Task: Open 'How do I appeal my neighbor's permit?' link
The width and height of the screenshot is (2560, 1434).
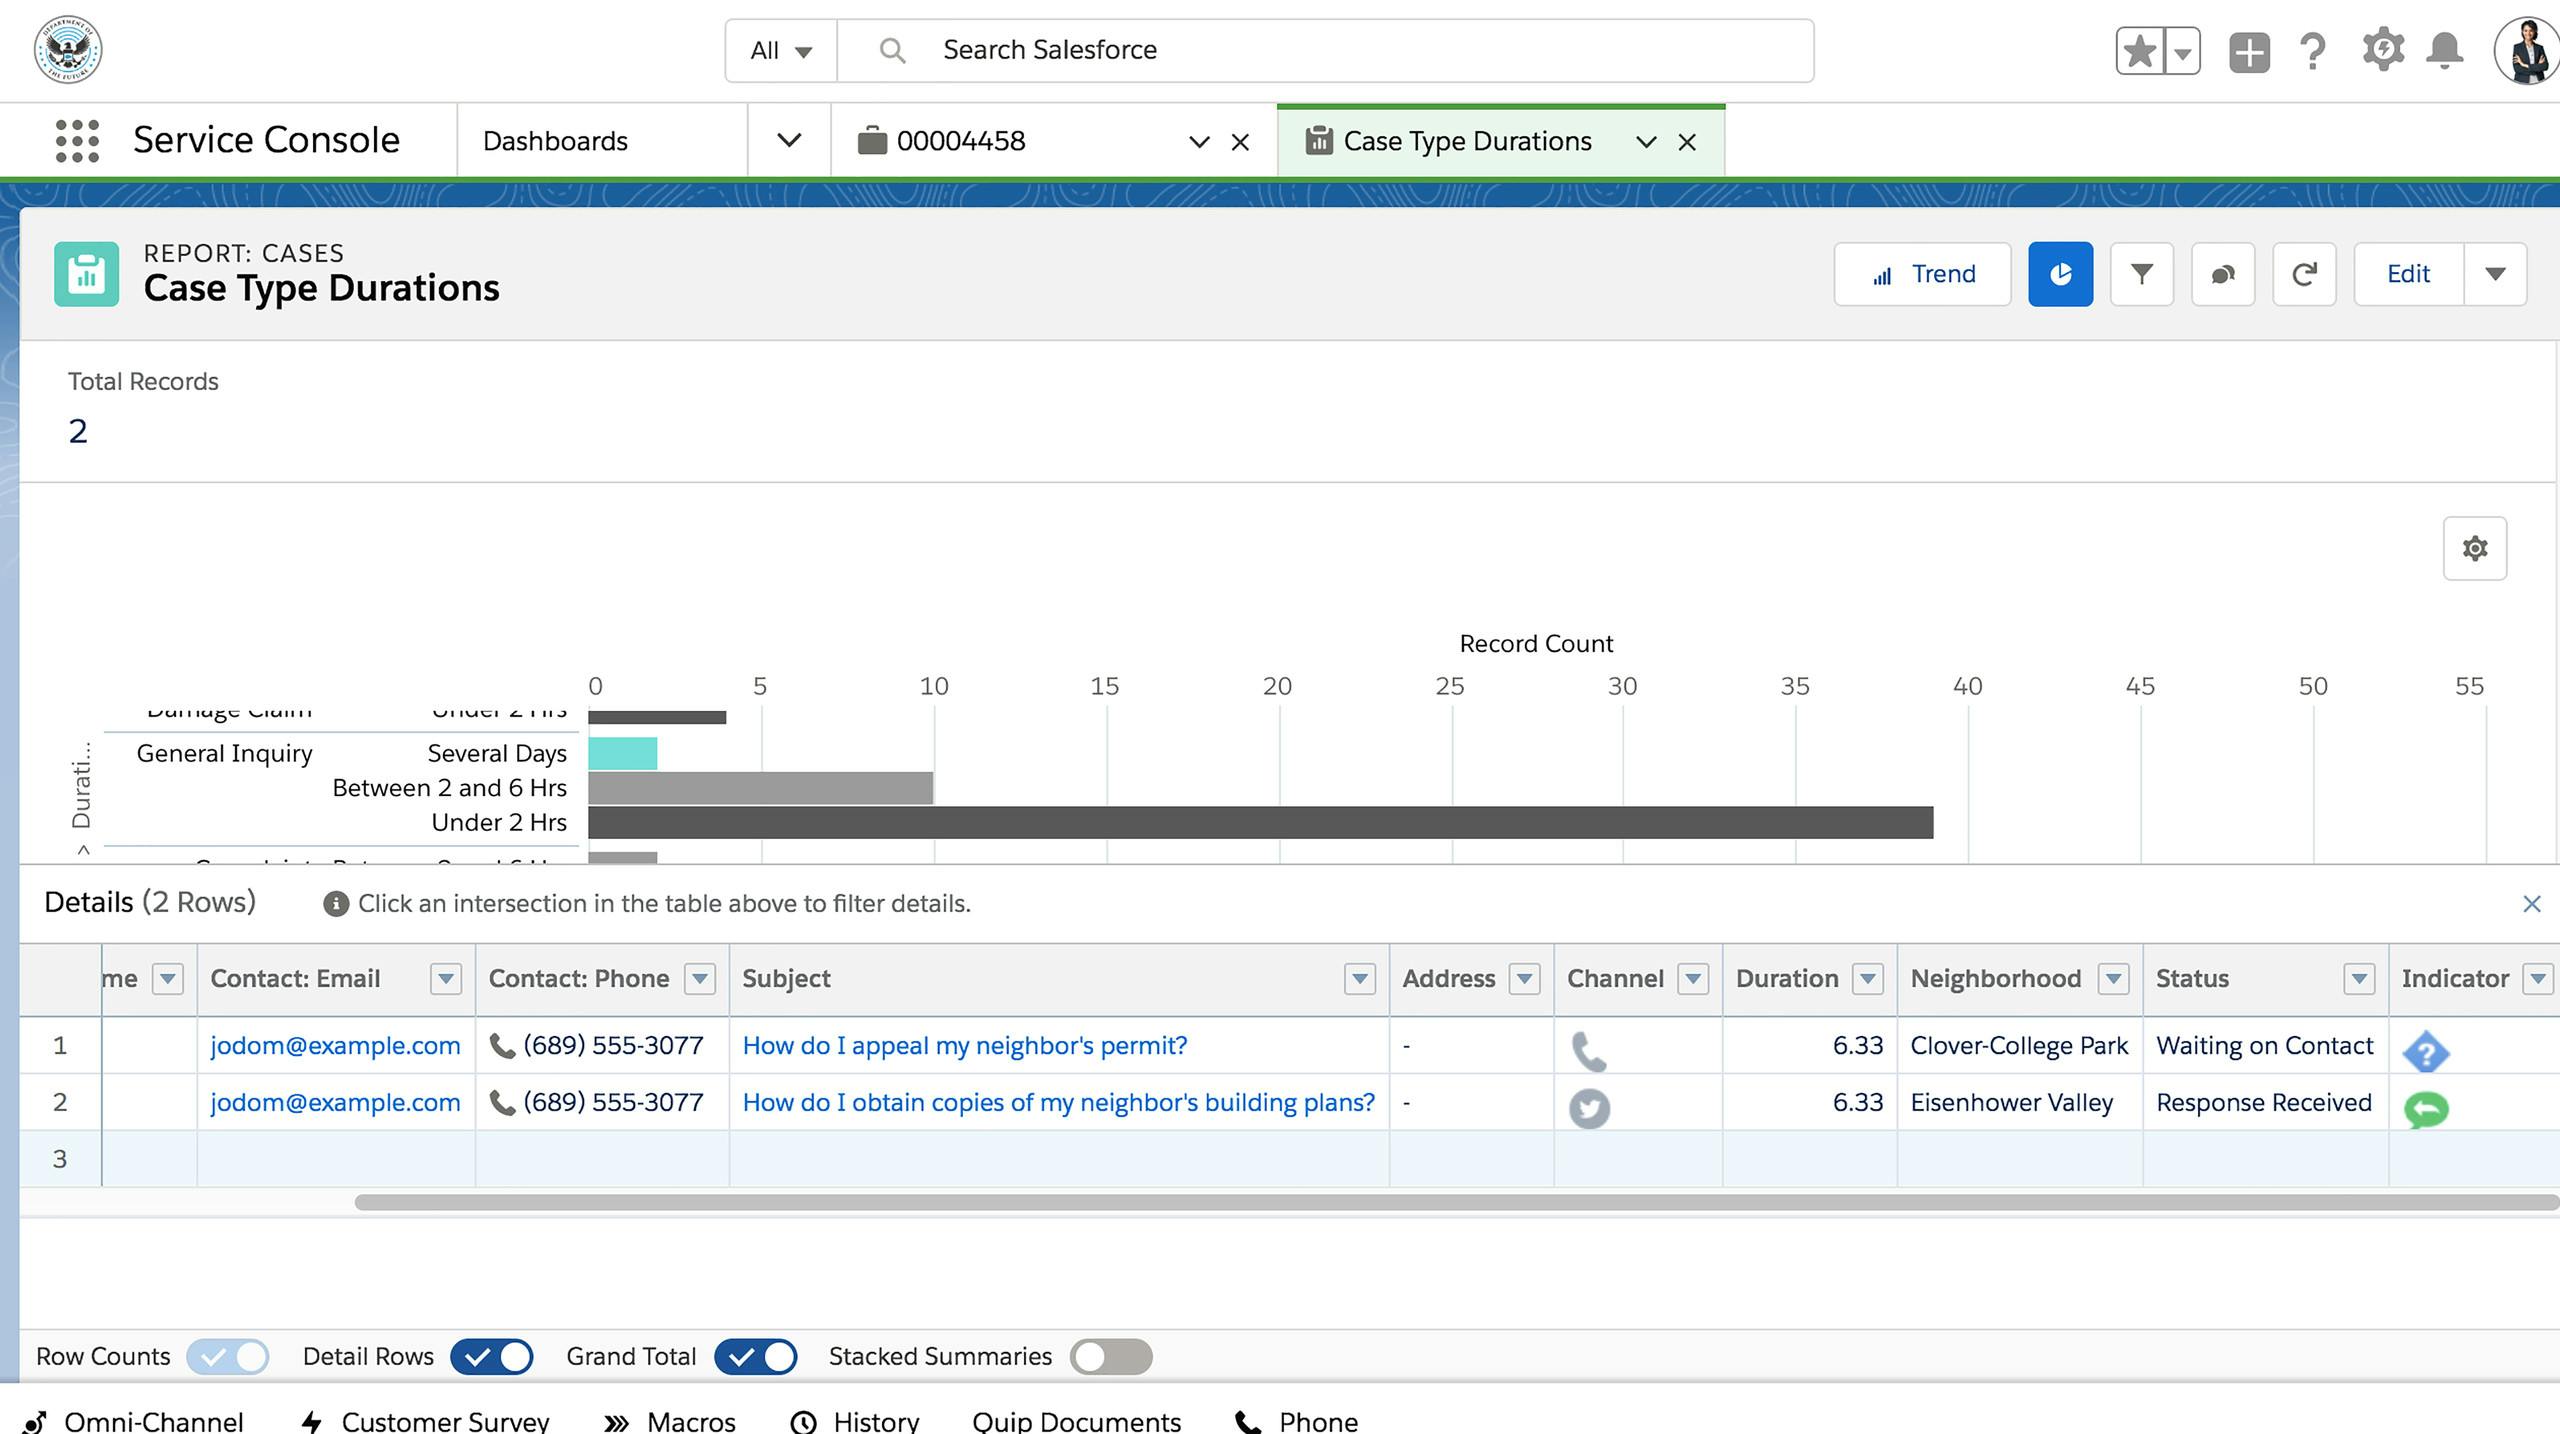Action: (x=964, y=1046)
